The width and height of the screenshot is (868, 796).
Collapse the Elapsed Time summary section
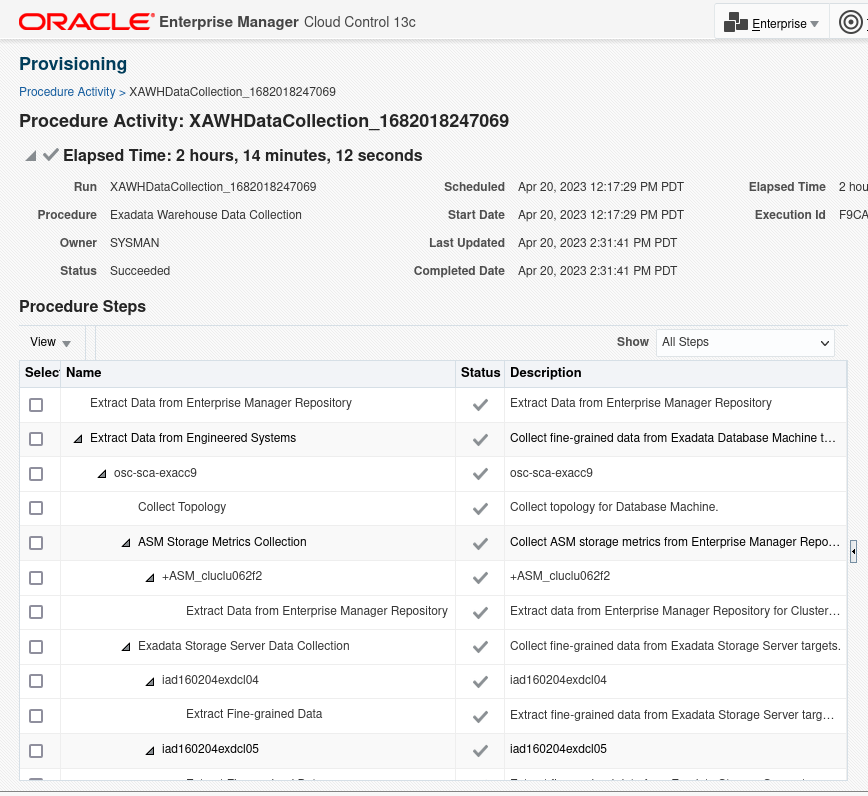31,156
